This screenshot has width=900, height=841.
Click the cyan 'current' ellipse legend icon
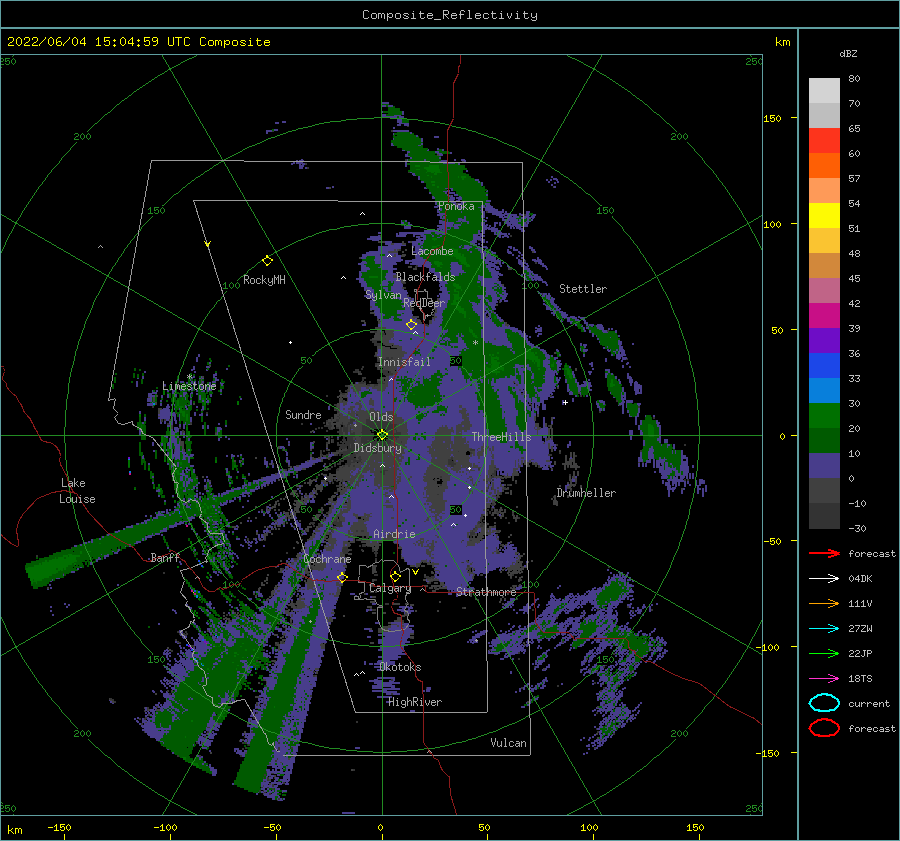824,703
